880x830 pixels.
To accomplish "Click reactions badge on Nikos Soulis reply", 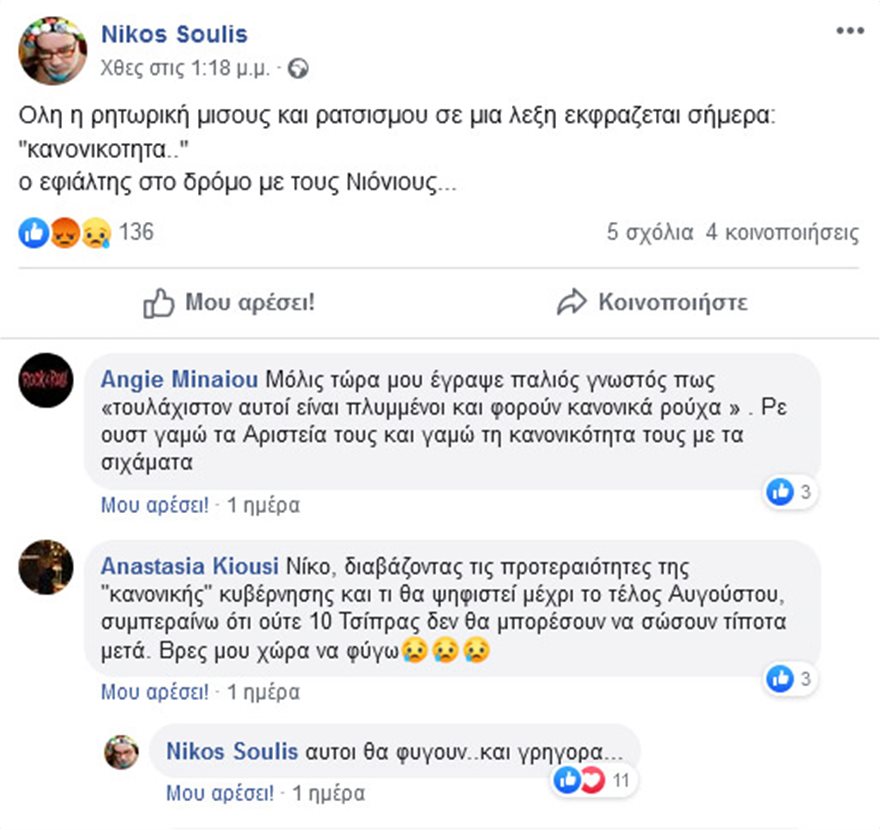I will coord(596,779).
